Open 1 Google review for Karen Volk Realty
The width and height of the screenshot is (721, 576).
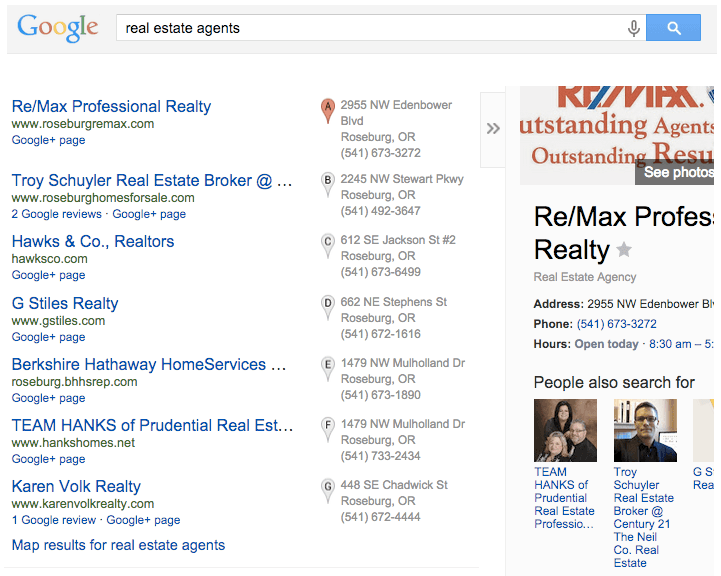click(54, 520)
